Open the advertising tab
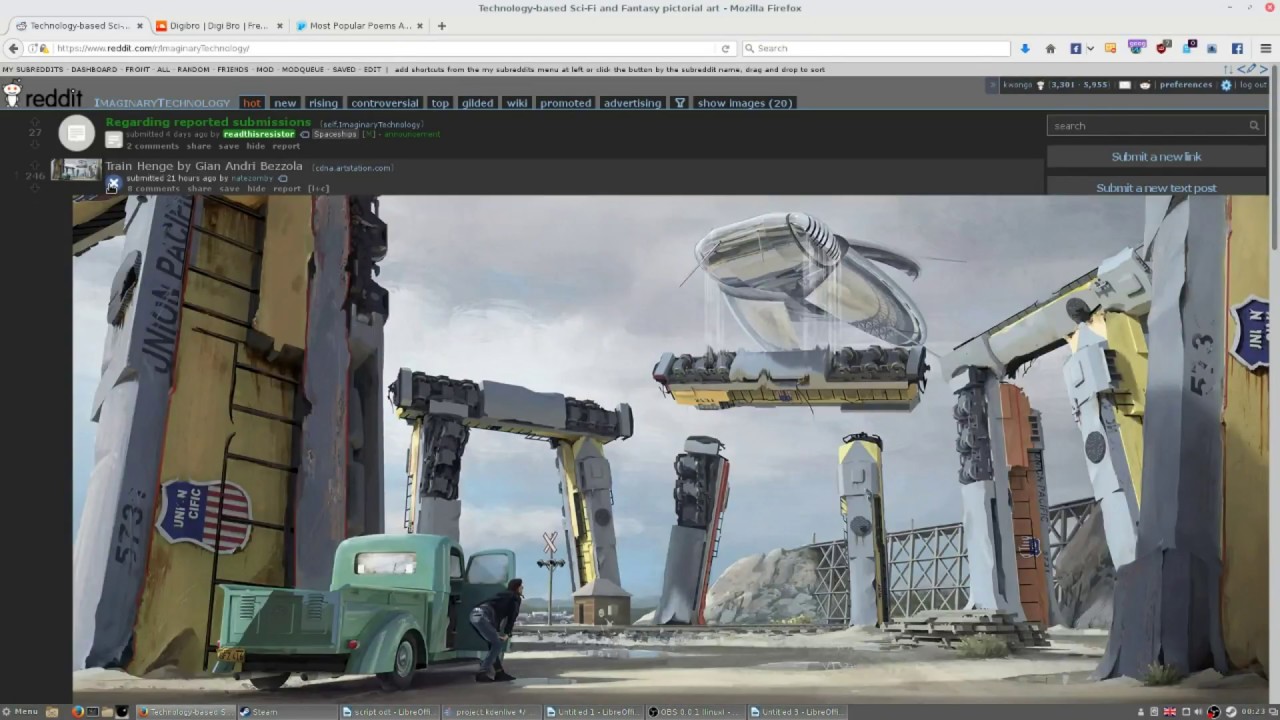Screen dimensions: 1280x720 tap(632, 103)
